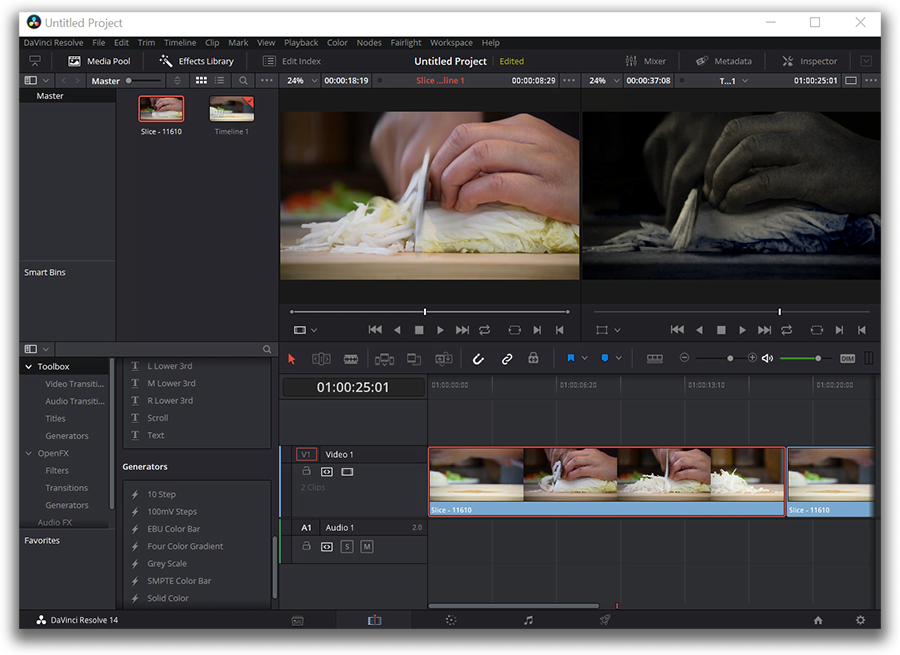The width and height of the screenshot is (900, 655).
Task: Open the Fairlight page music-note icon
Action: tap(528, 620)
